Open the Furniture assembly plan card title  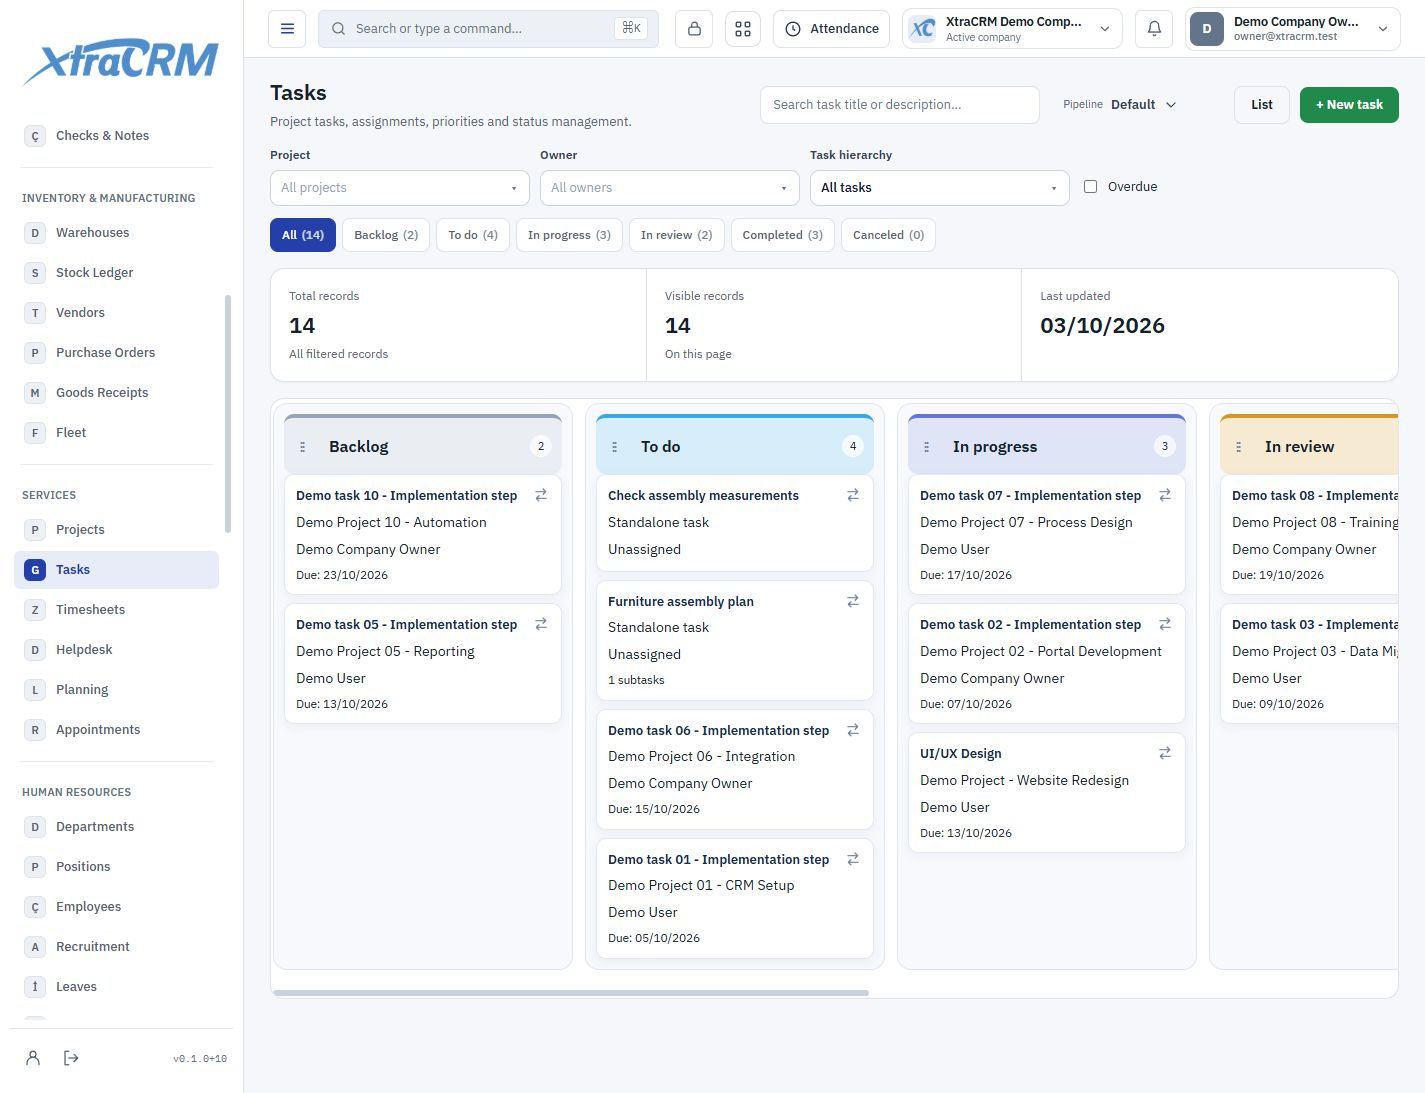tap(681, 601)
